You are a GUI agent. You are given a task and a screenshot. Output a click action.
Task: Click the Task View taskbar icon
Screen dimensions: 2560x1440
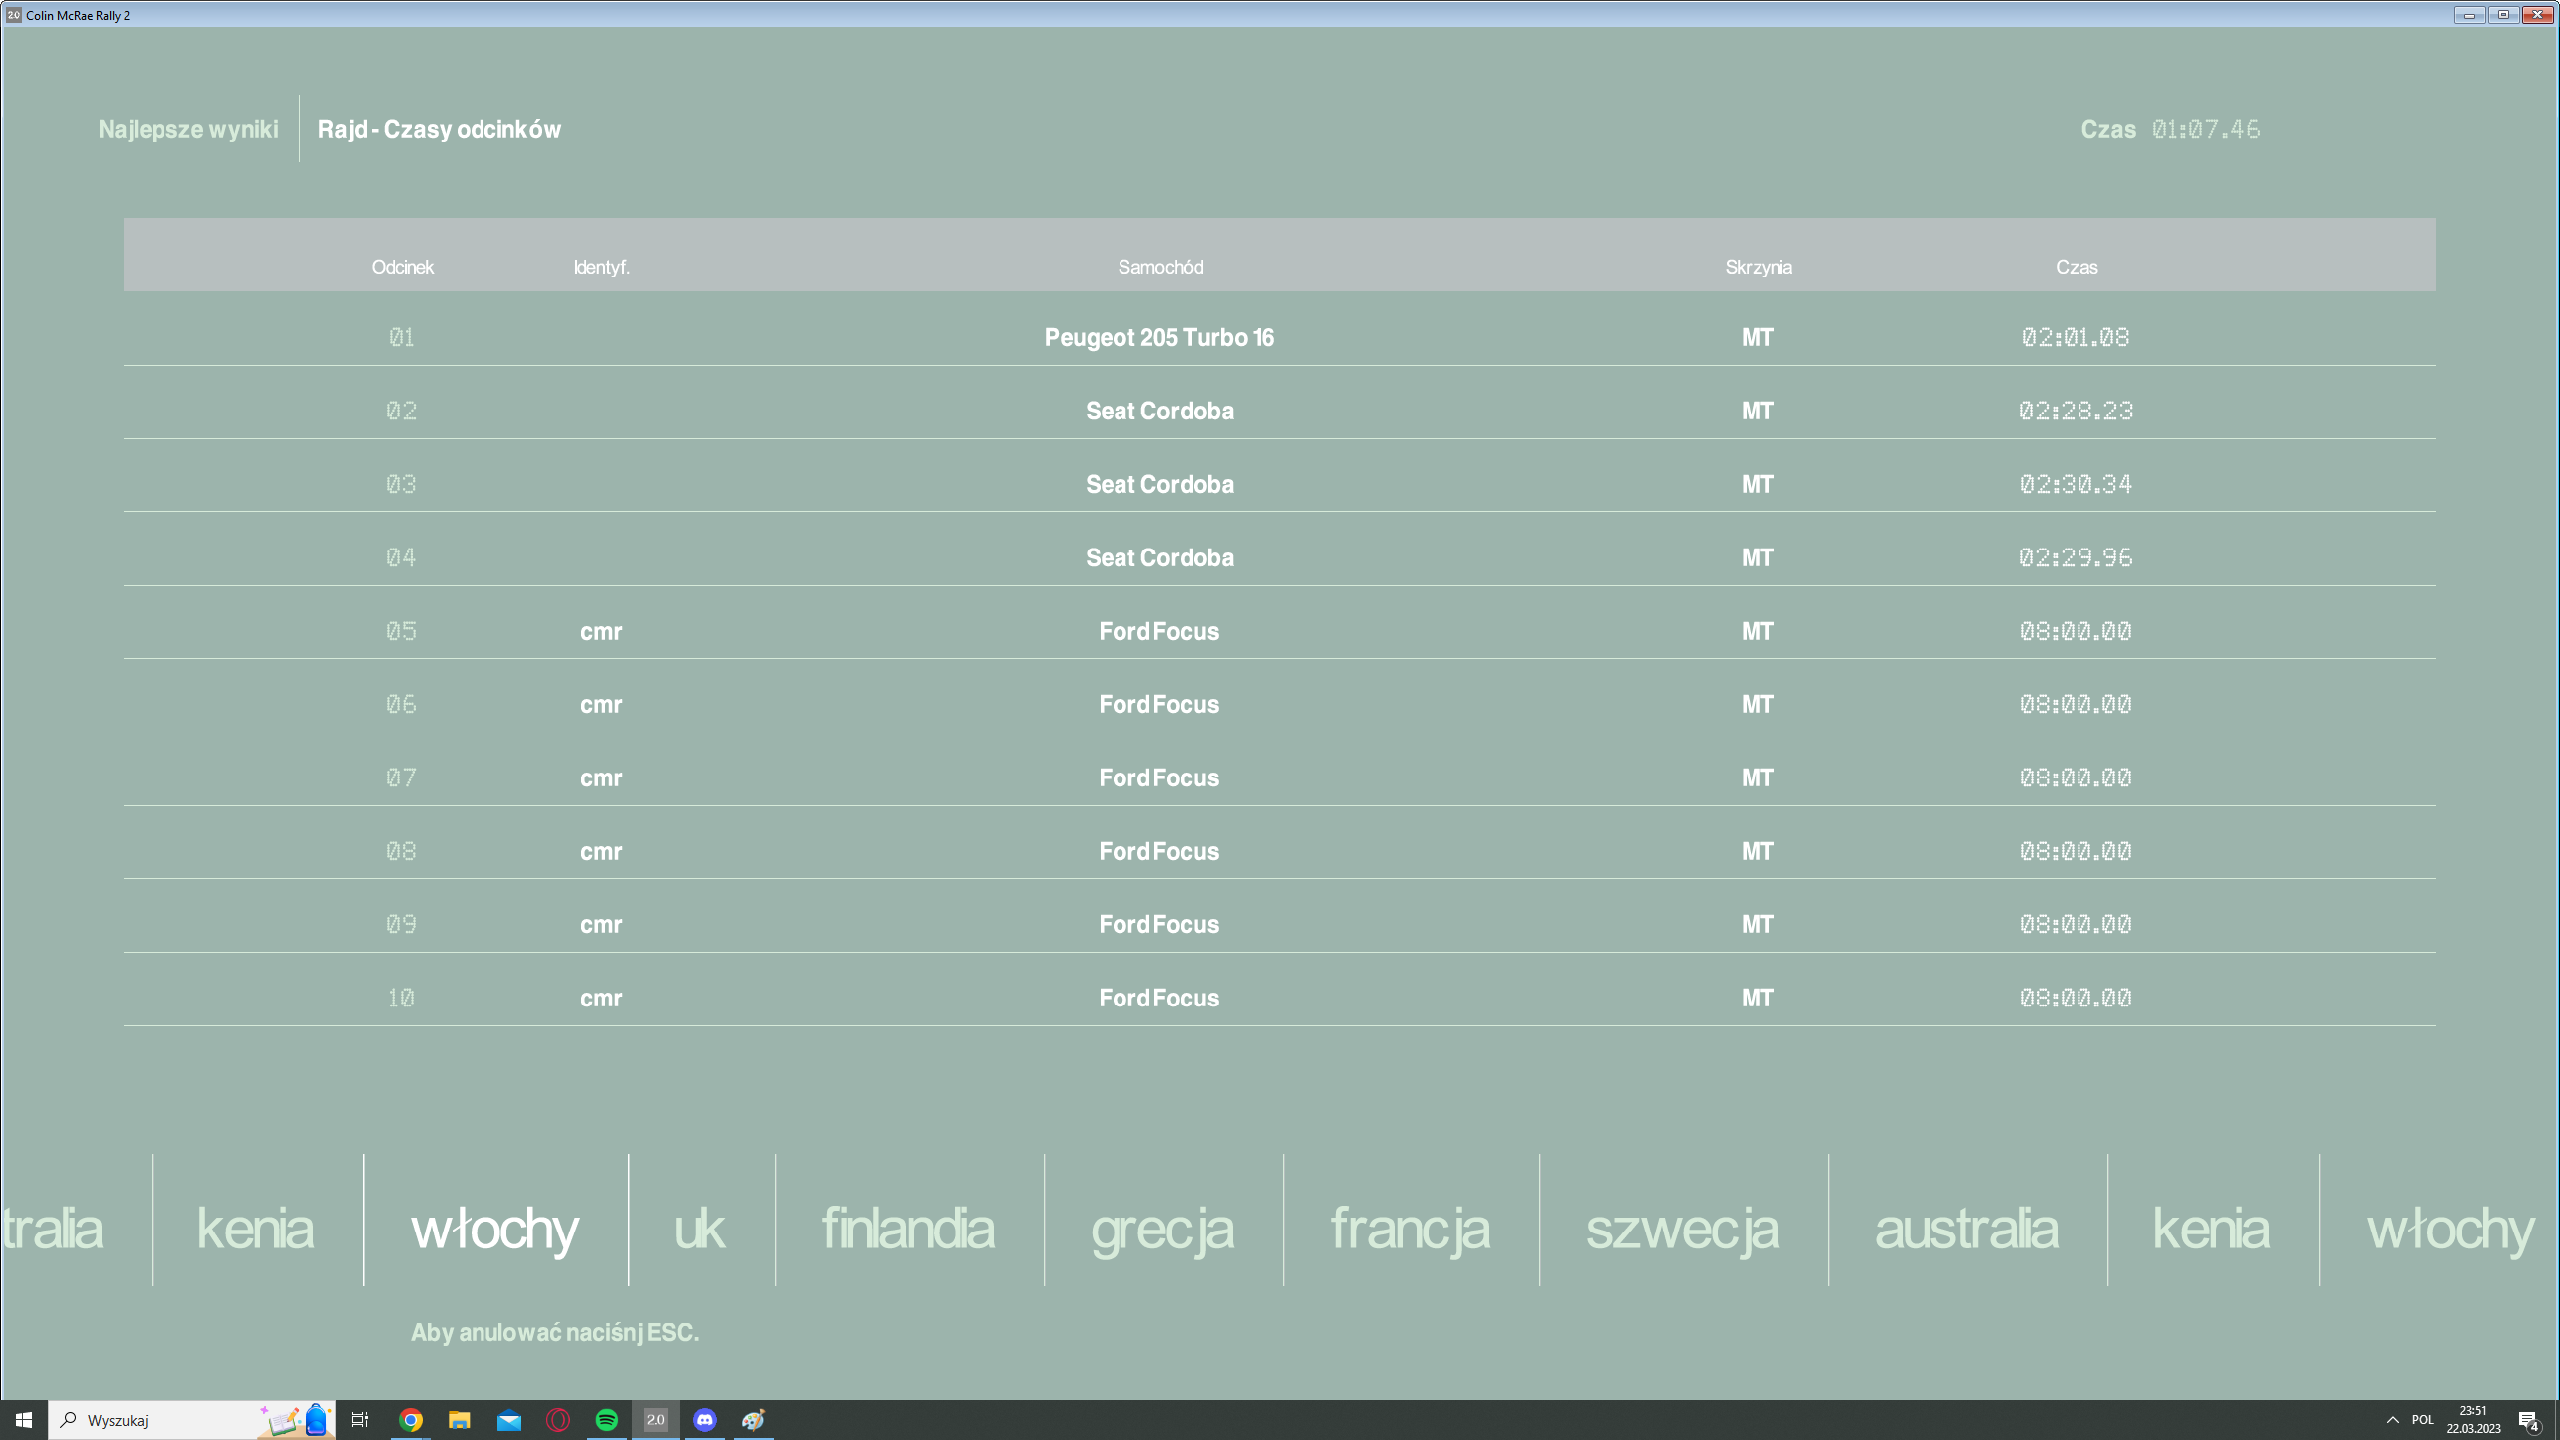tap(360, 1420)
